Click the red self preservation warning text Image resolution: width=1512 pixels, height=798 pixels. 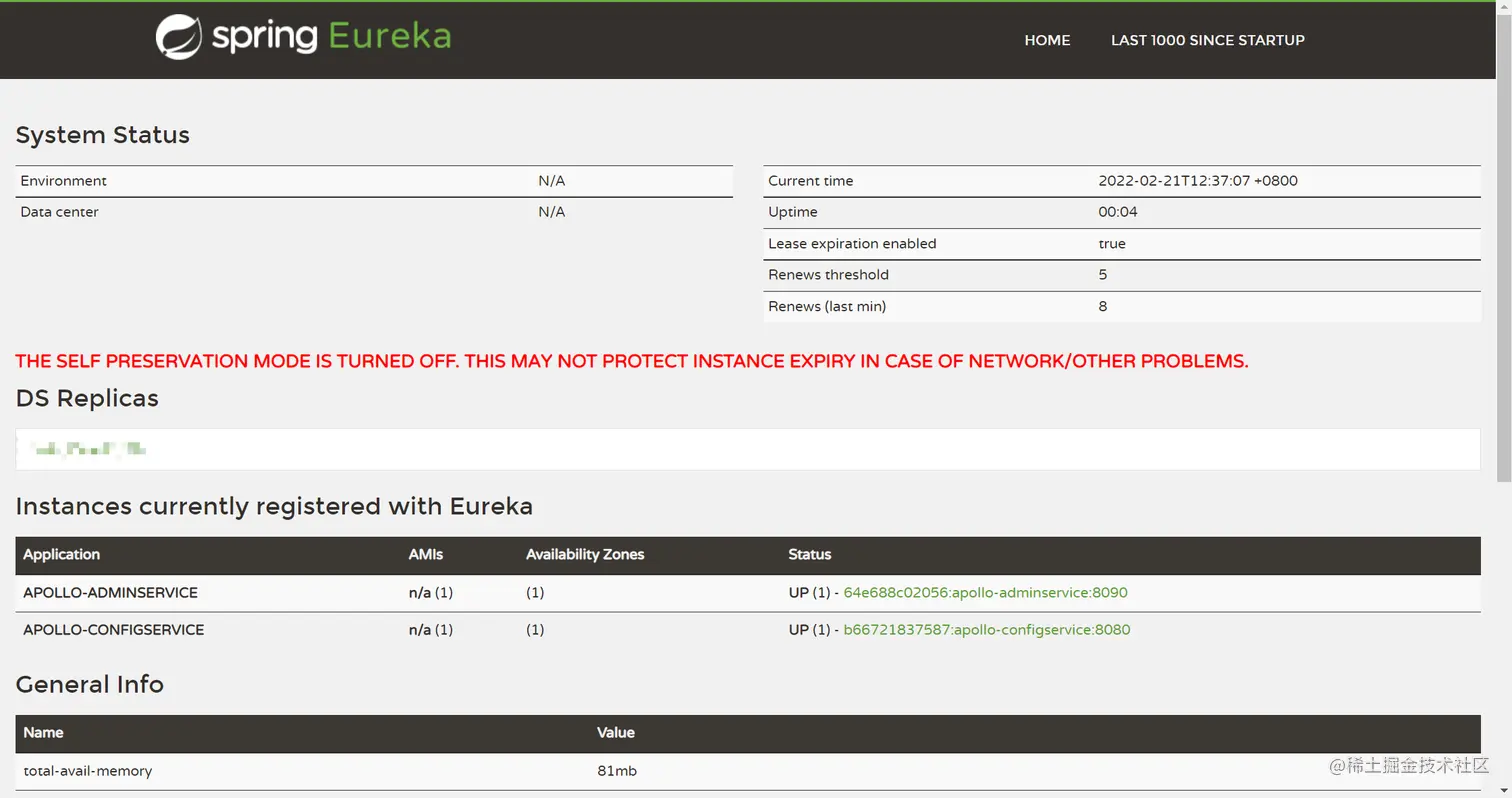point(632,362)
